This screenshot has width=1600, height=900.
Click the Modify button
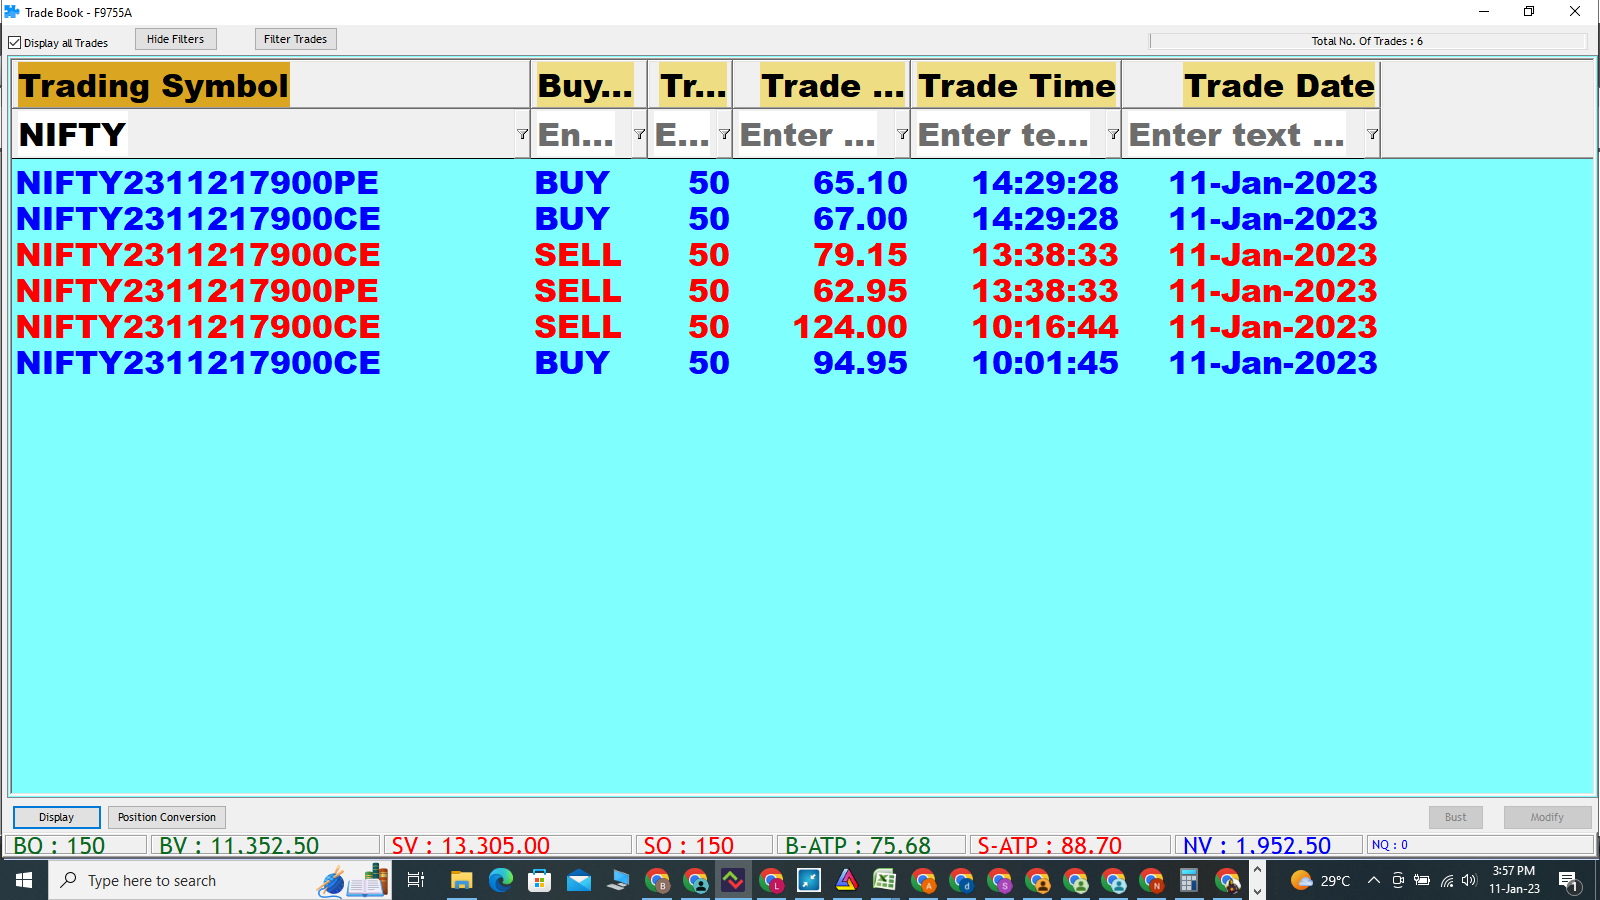click(1547, 817)
